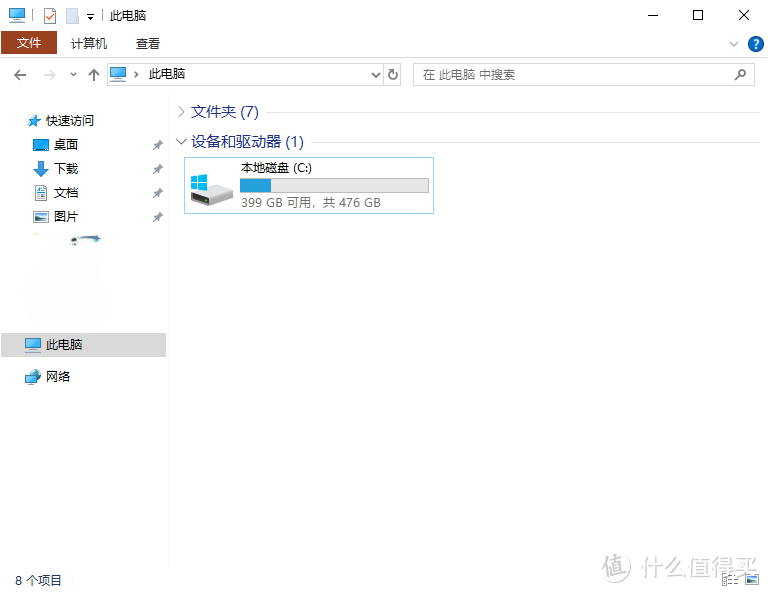Close the 此电脑 window

pyautogui.click(x=744, y=15)
